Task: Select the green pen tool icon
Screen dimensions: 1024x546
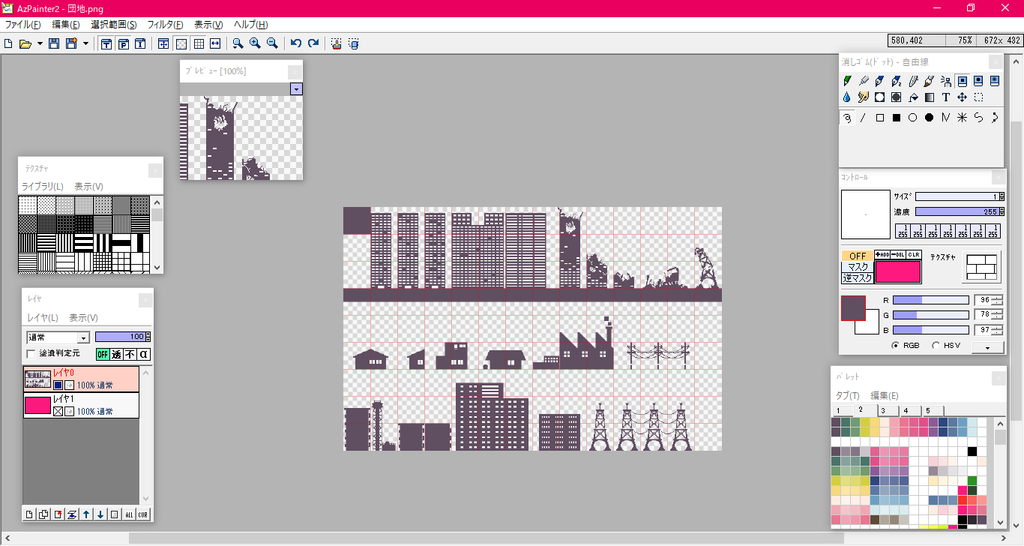Action: click(x=847, y=81)
